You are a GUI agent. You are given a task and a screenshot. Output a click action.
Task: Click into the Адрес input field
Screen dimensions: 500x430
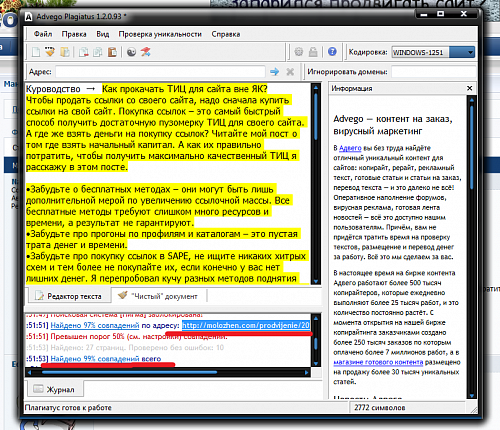(x=160, y=72)
